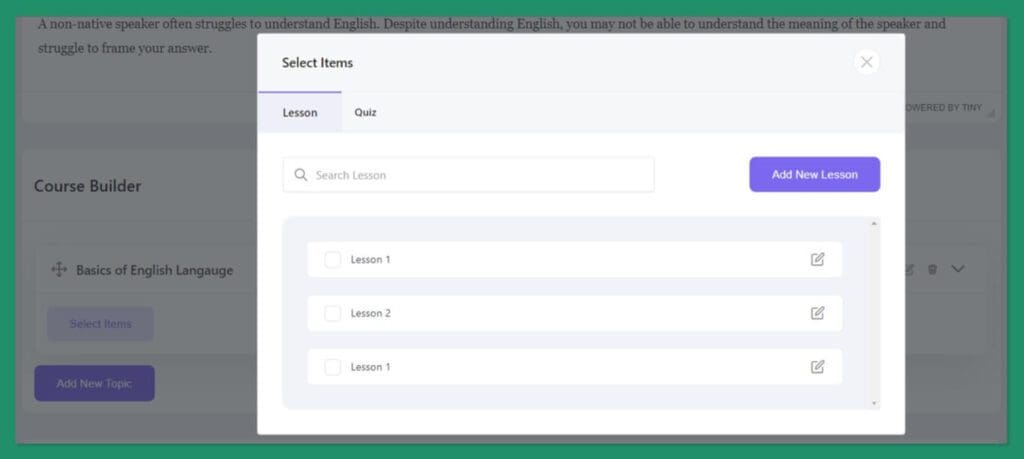Delete the topic using the trash icon

(932, 269)
